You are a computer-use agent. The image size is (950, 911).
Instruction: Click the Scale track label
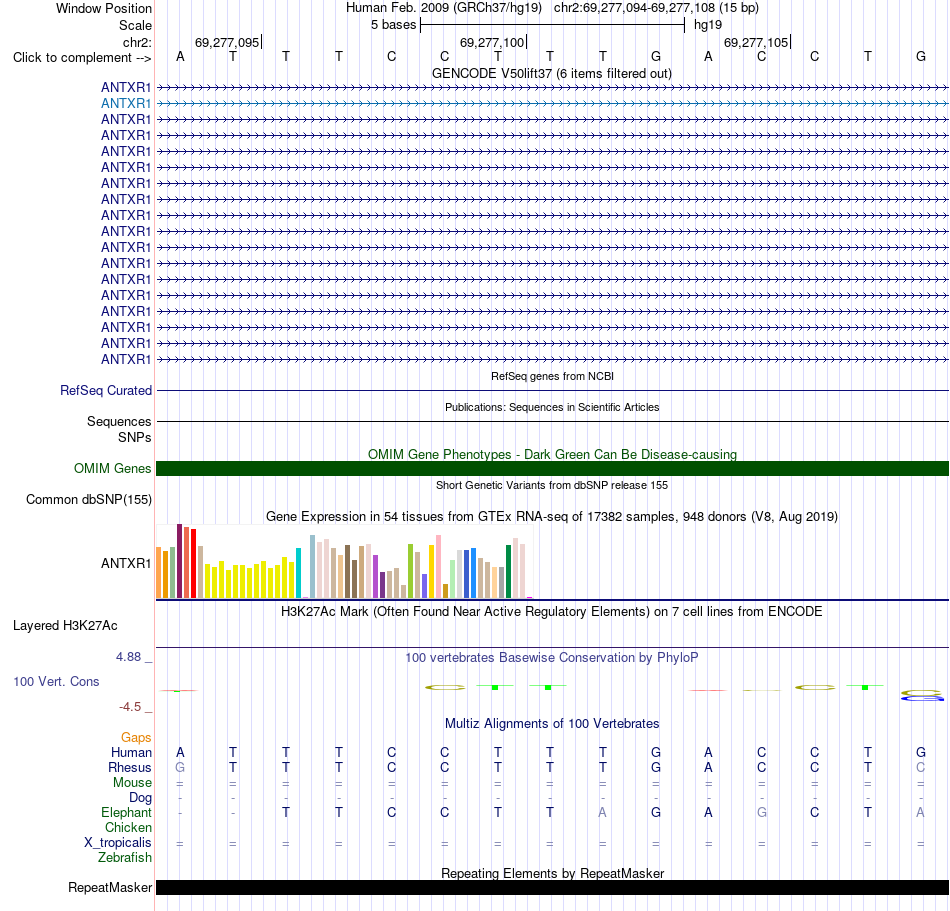tap(135, 25)
